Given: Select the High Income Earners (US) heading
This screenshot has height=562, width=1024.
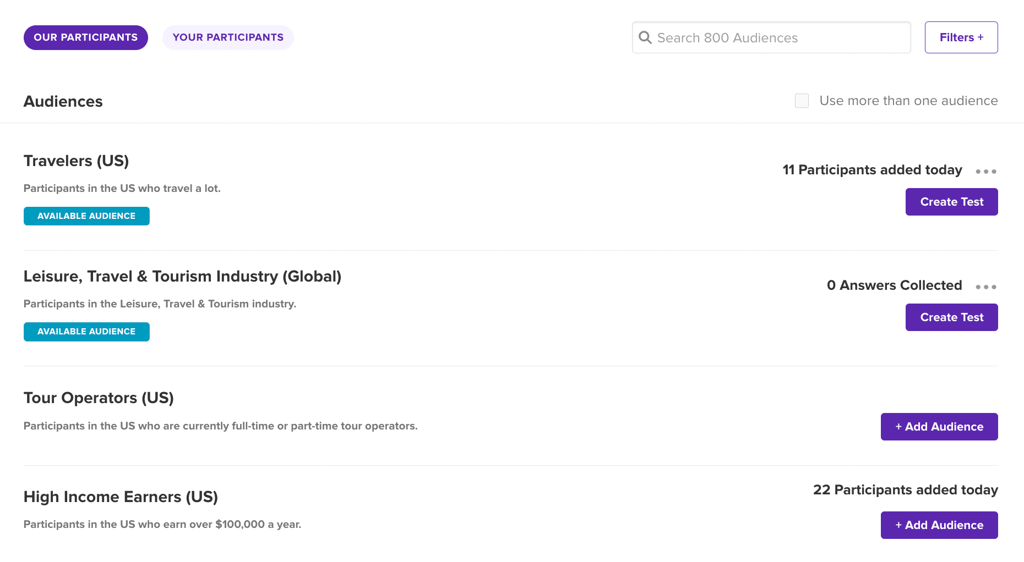Looking at the screenshot, I should pyautogui.click(x=120, y=497).
